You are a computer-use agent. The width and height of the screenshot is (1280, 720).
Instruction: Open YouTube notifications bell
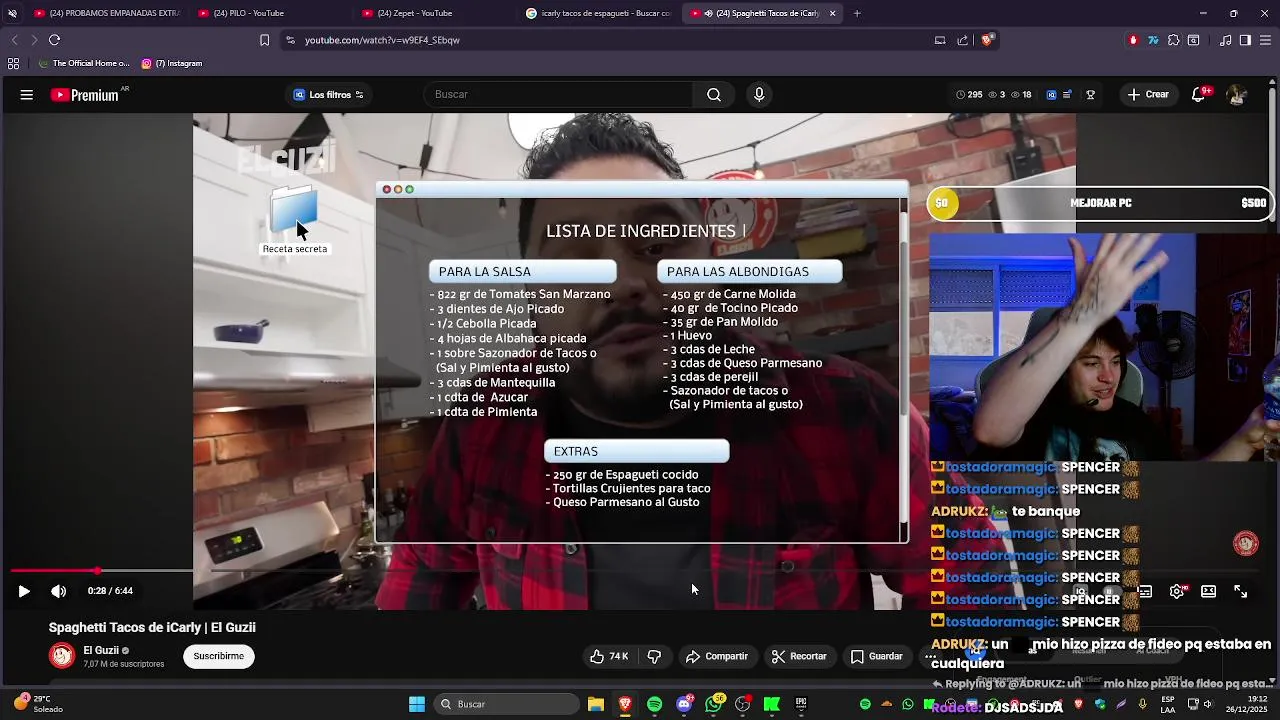1199,94
